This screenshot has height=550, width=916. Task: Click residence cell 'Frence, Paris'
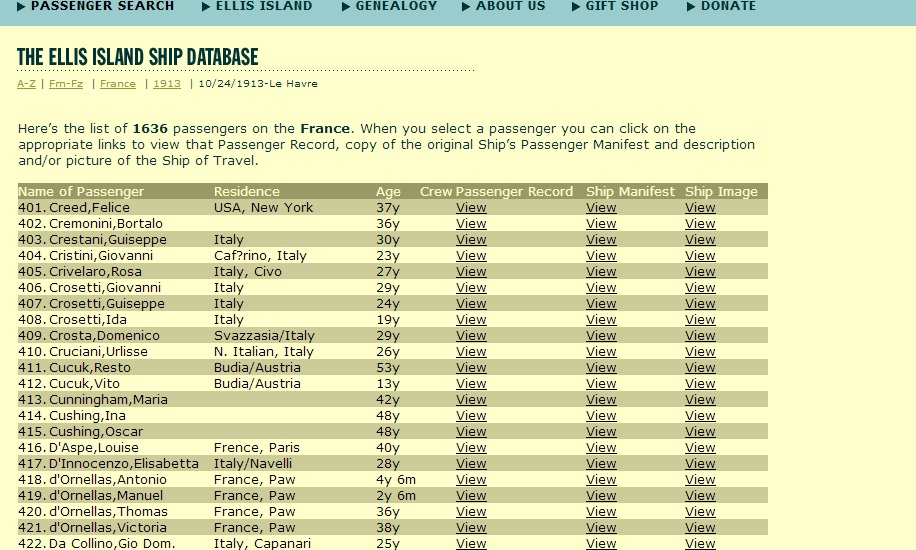[x=256, y=447]
